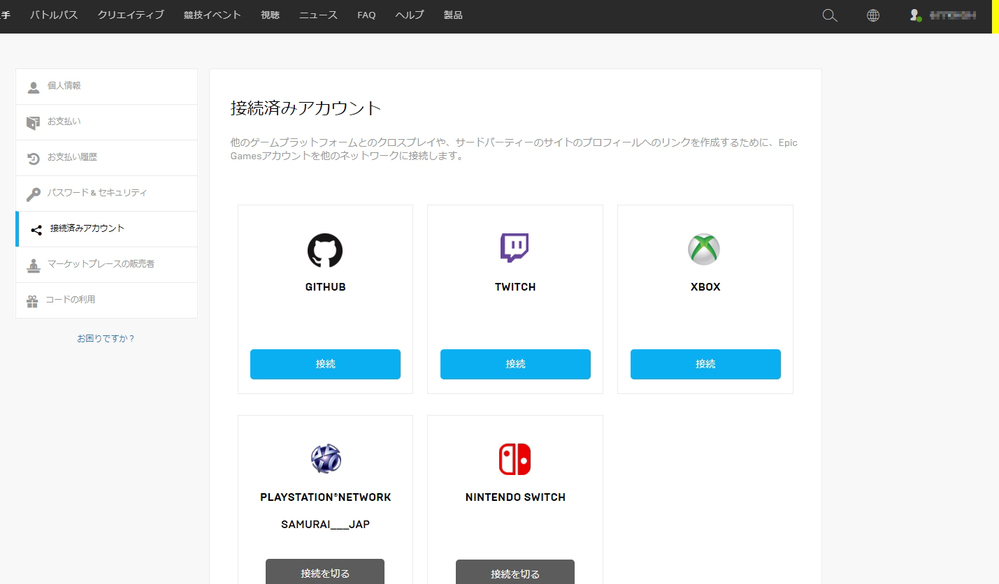Click the Nintendo Switch logo icon
Viewport: 999px width, 584px height.
515,459
